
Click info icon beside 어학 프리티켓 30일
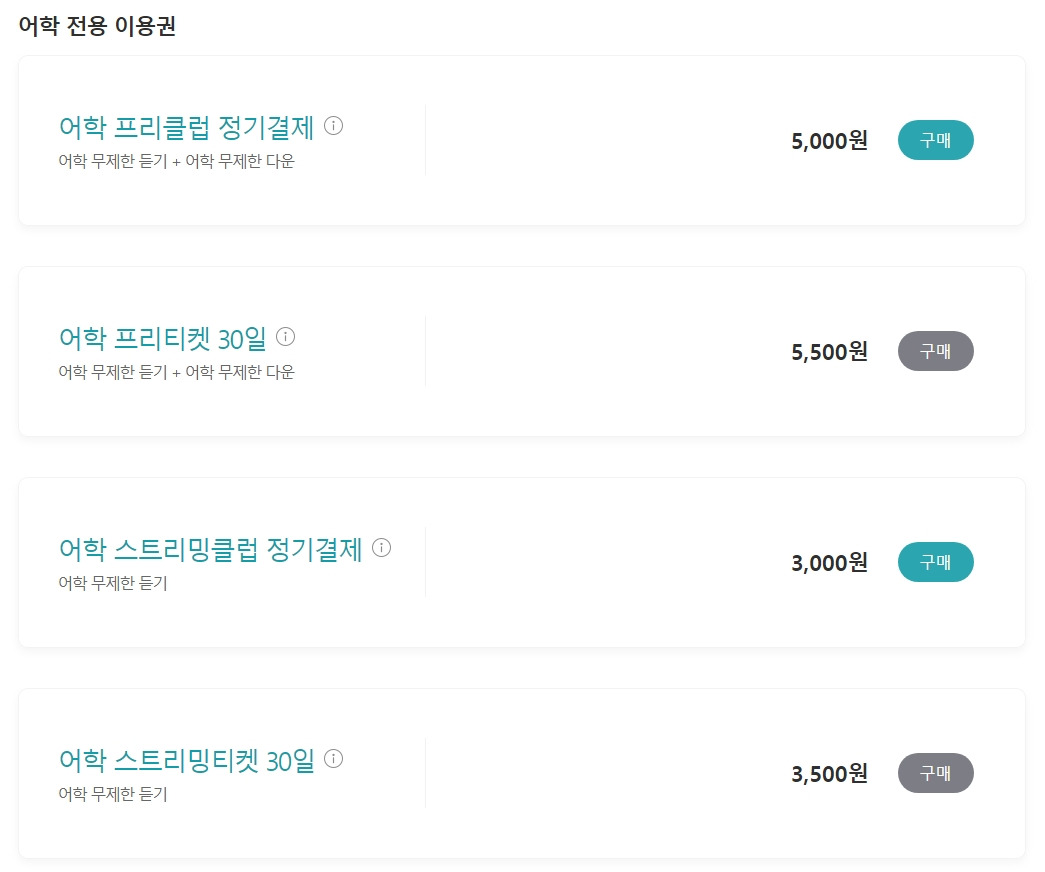285,337
